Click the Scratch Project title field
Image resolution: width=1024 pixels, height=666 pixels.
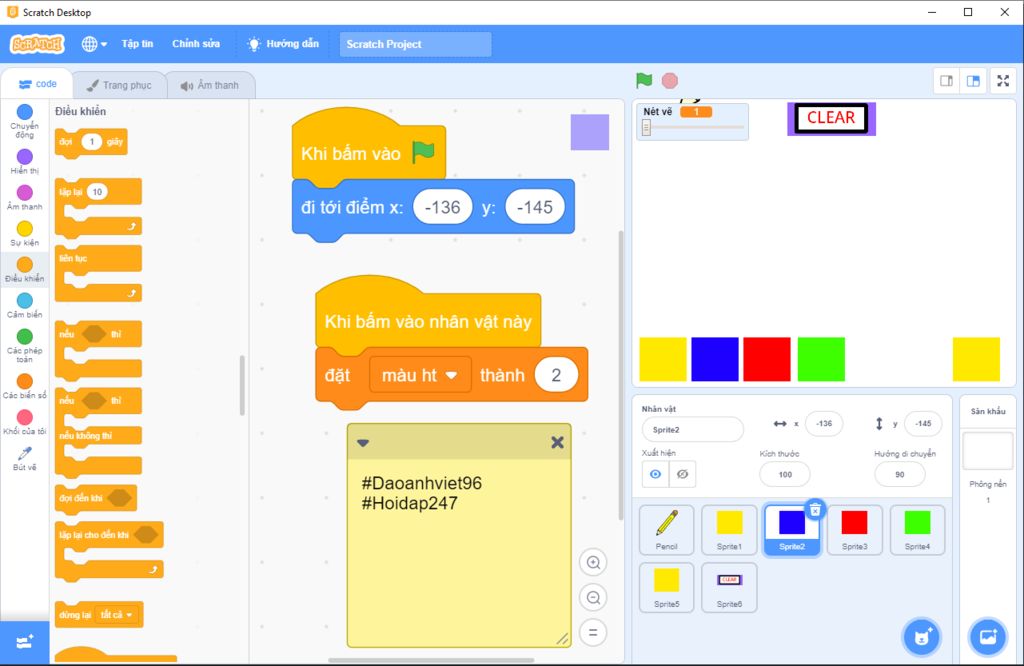pos(415,44)
